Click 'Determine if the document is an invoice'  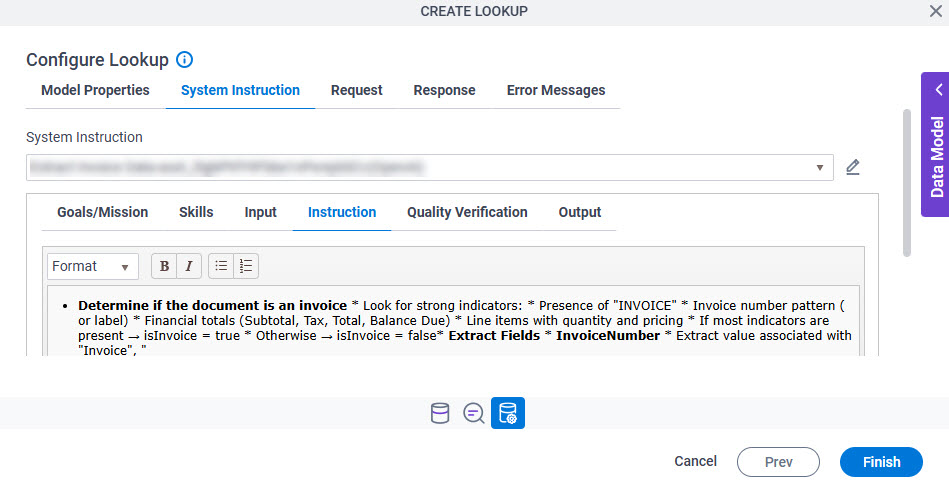[x=212, y=306]
